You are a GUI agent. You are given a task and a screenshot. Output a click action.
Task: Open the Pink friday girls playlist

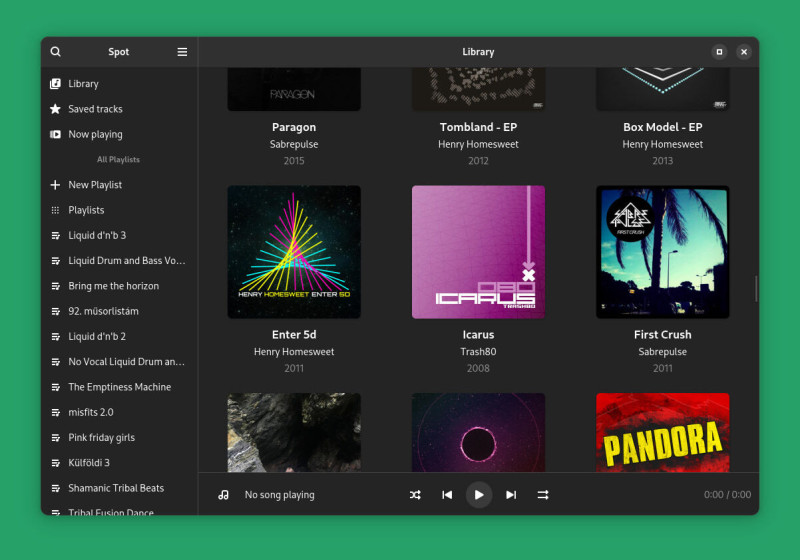[118, 437]
